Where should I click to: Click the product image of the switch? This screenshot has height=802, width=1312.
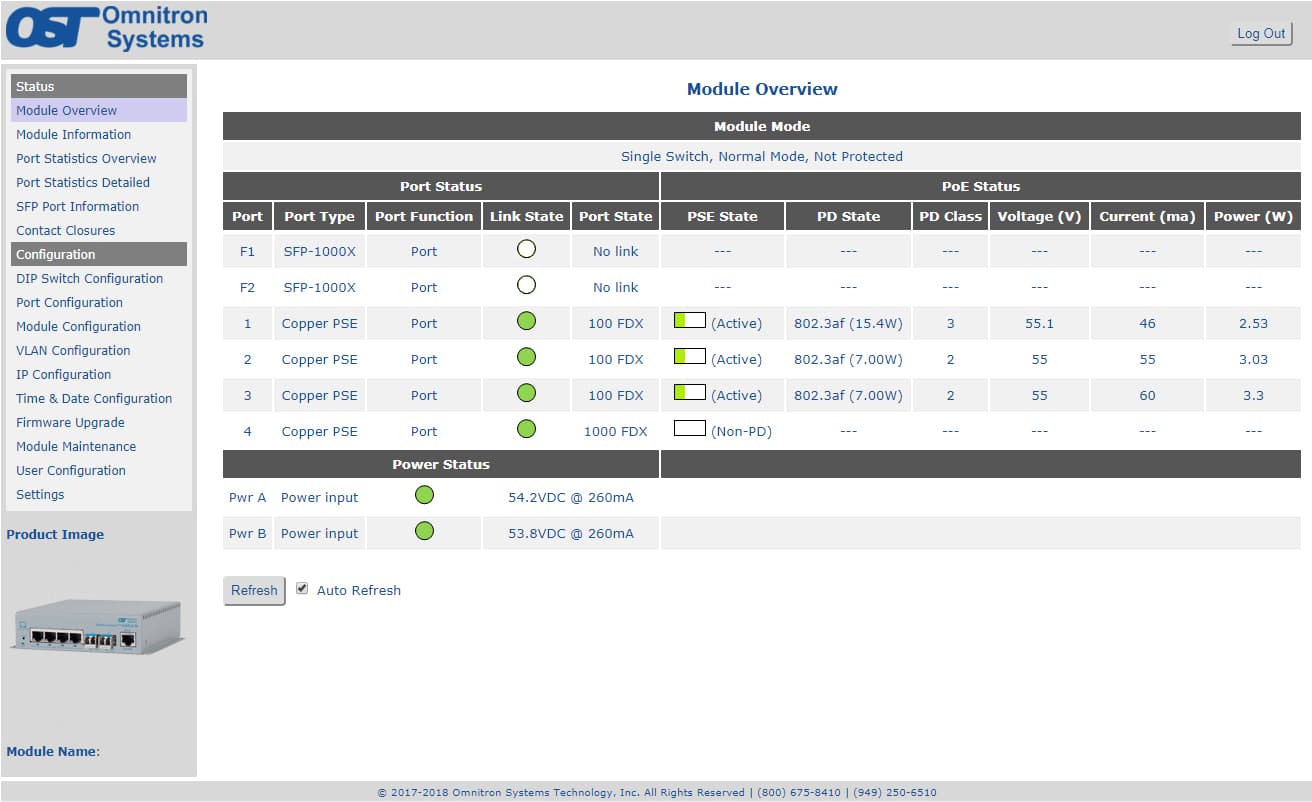point(98,626)
